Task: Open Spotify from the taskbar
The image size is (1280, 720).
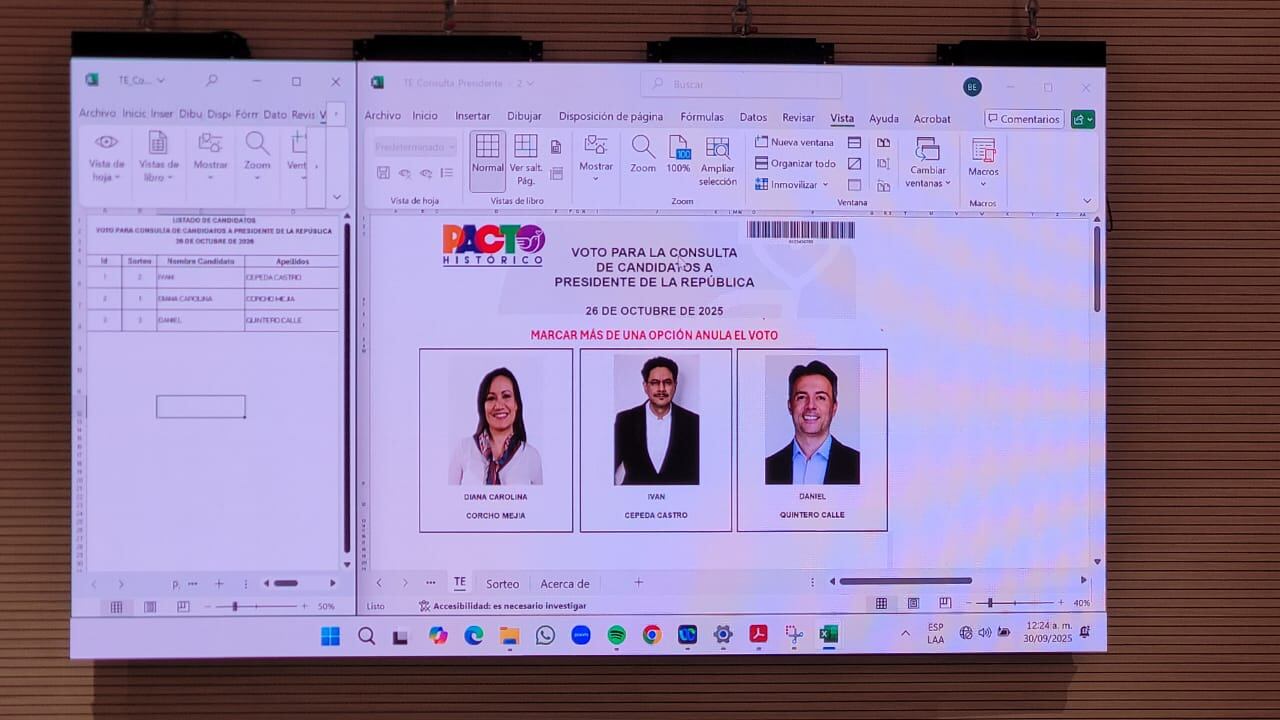Action: click(616, 635)
